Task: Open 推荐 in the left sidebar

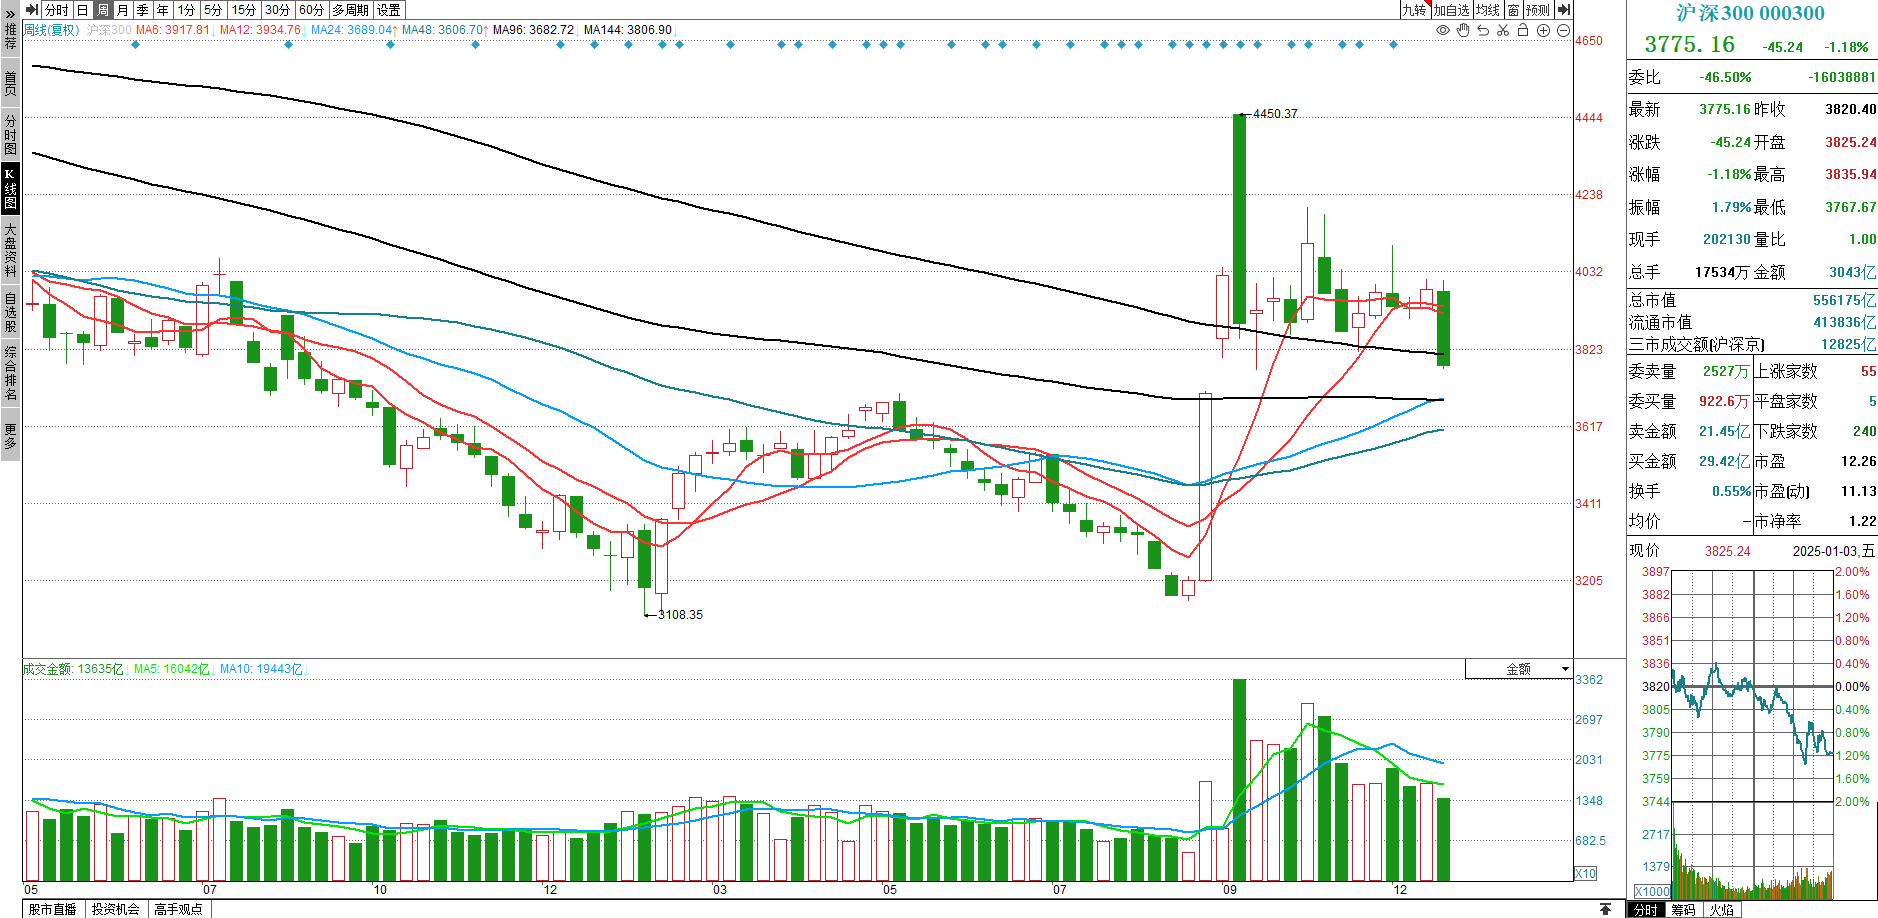Action: pos(10,37)
